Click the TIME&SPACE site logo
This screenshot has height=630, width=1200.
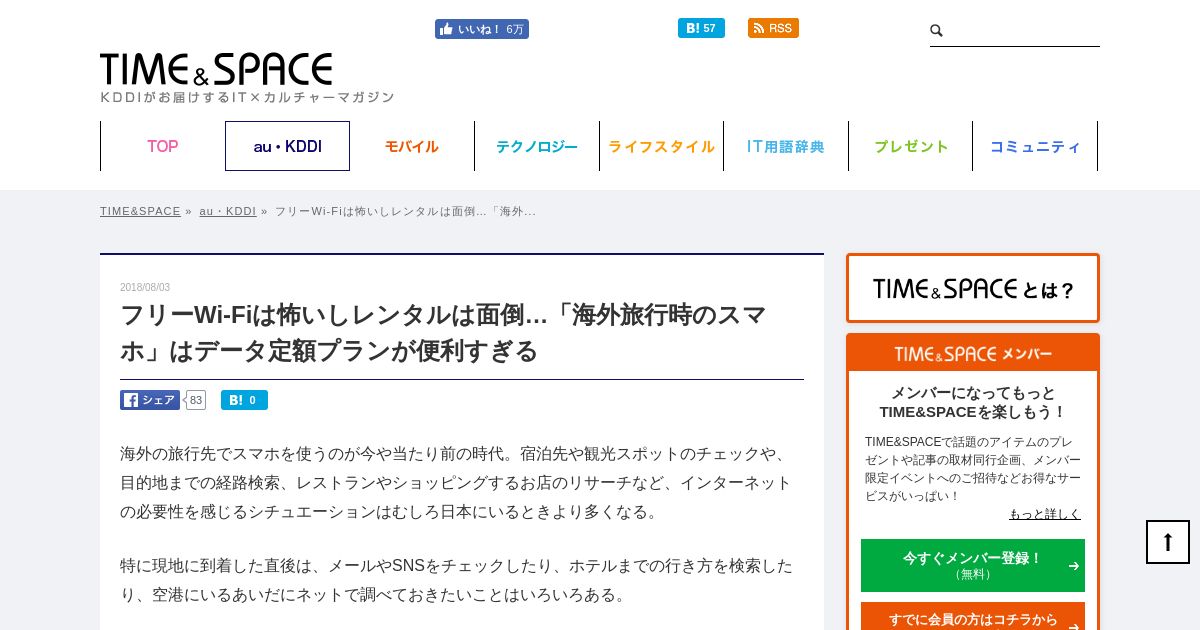[x=216, y=69]
